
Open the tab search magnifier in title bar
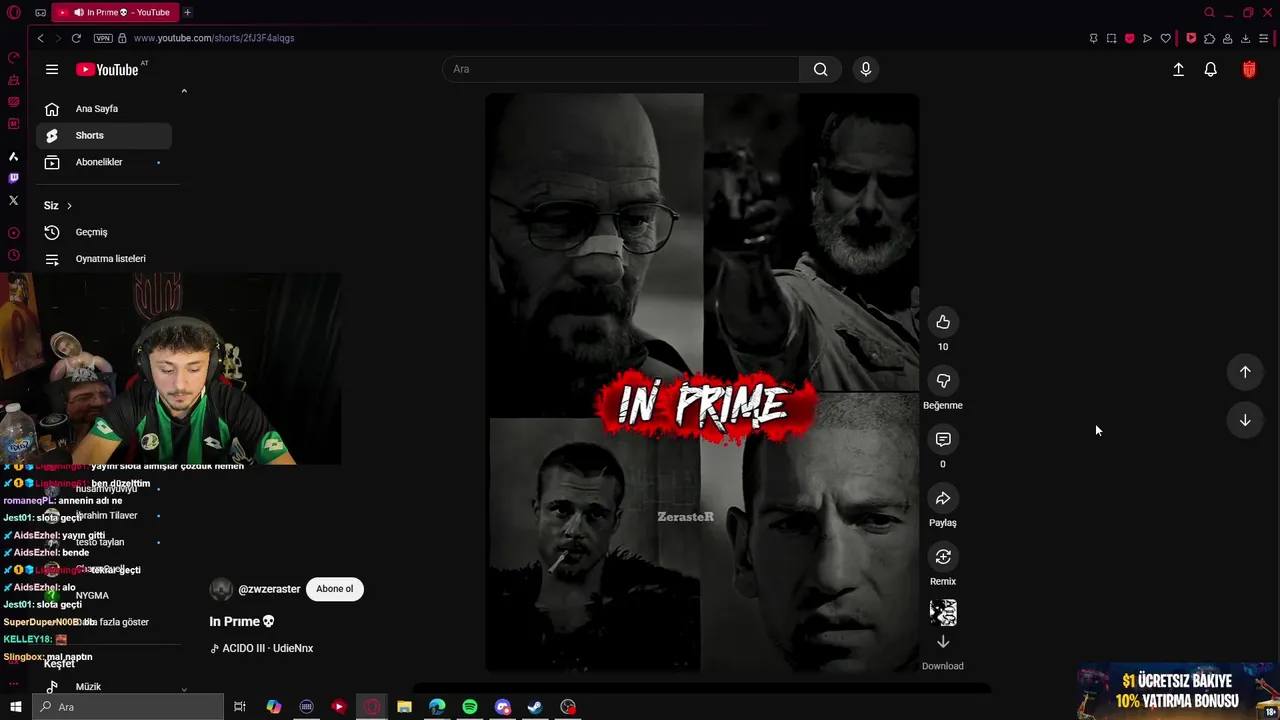click(1209, 12)
